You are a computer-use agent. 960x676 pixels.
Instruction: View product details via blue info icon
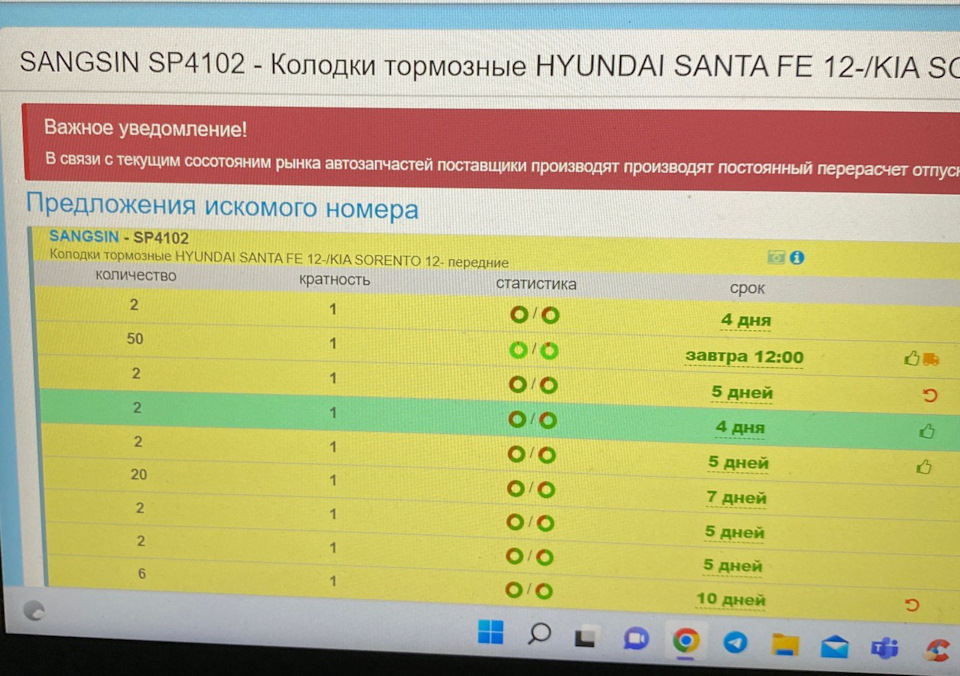coord(796,257)
